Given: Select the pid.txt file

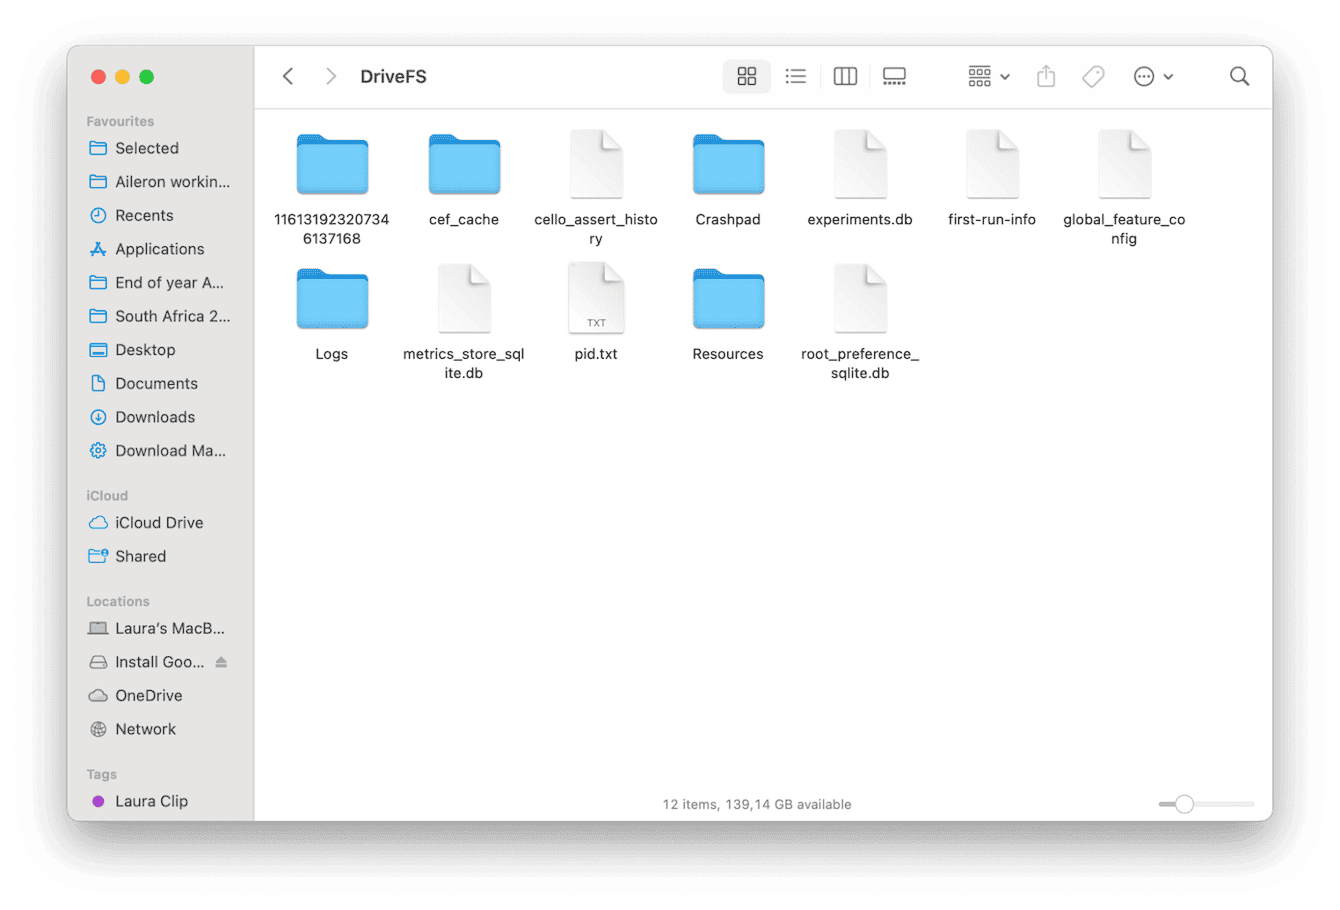Looking at the screenshot, I should [x=596, y=298].
